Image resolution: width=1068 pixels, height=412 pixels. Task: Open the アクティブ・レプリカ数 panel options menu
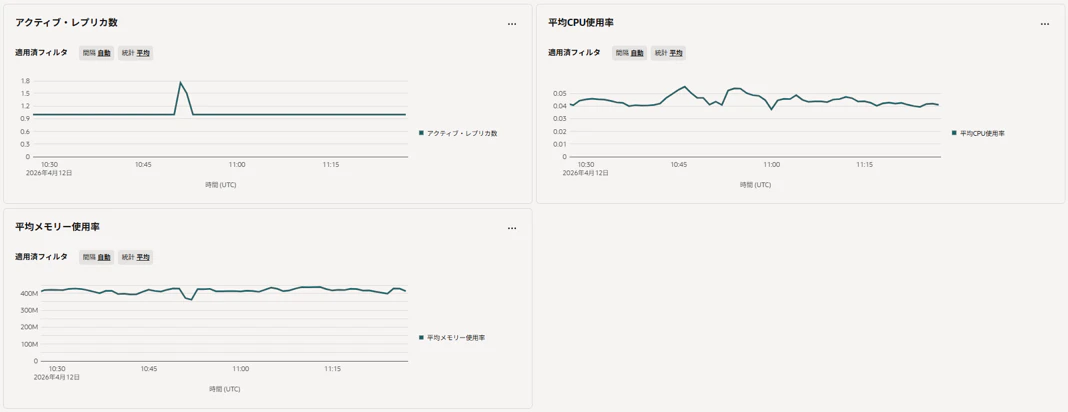click(512, 24)
